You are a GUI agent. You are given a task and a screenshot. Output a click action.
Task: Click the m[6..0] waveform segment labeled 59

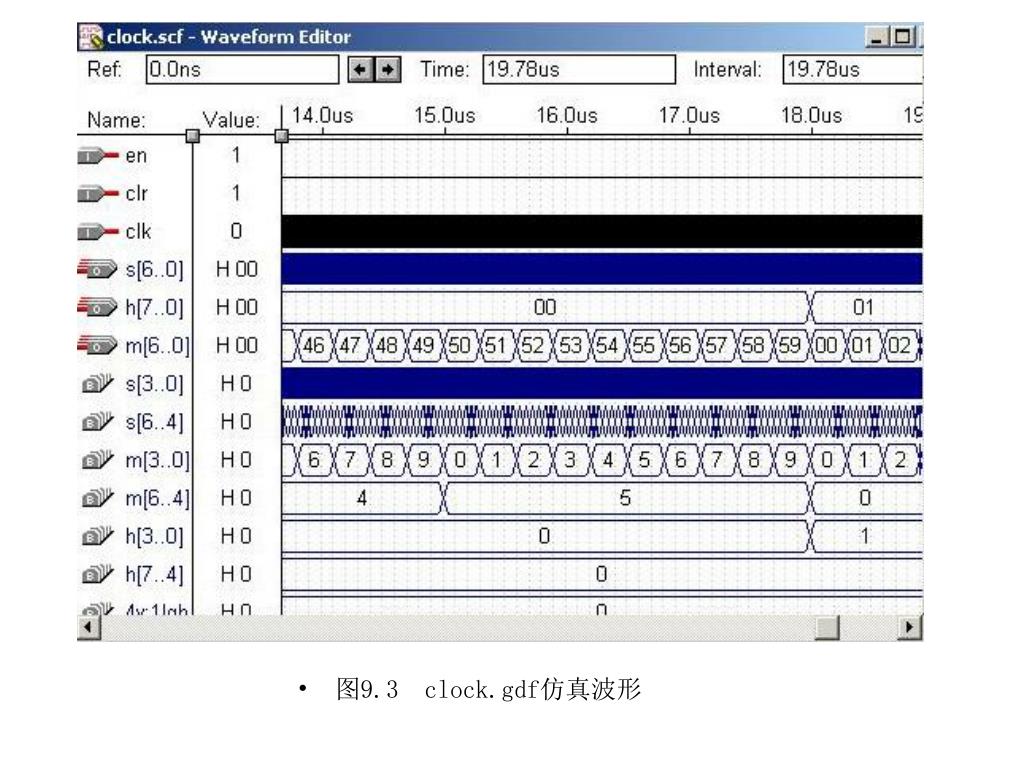coord(790,345)
